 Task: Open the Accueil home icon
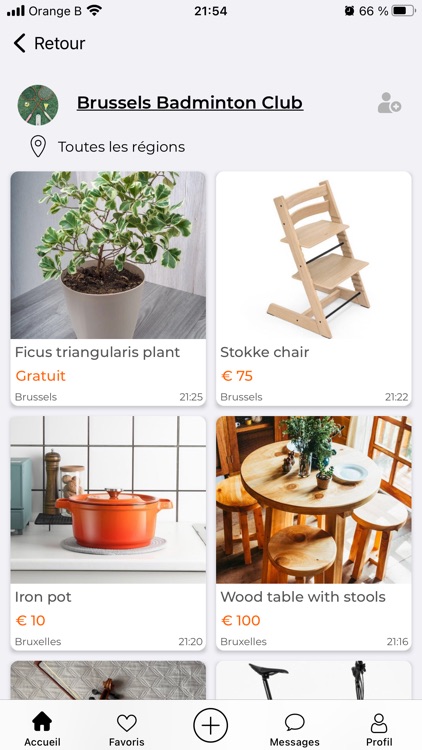(42, 722)
